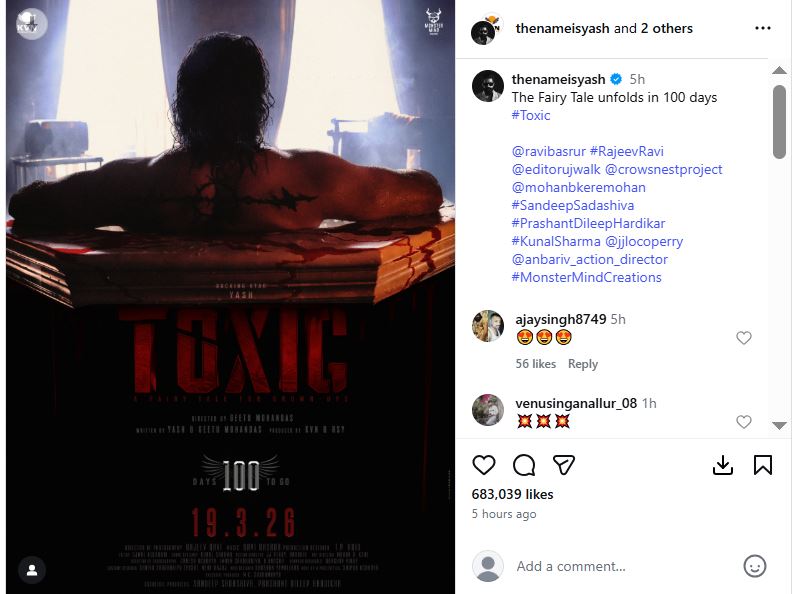Screen dimensions: 793x594
Task: Open emoji picker in comment box
Action: (755, 566)
